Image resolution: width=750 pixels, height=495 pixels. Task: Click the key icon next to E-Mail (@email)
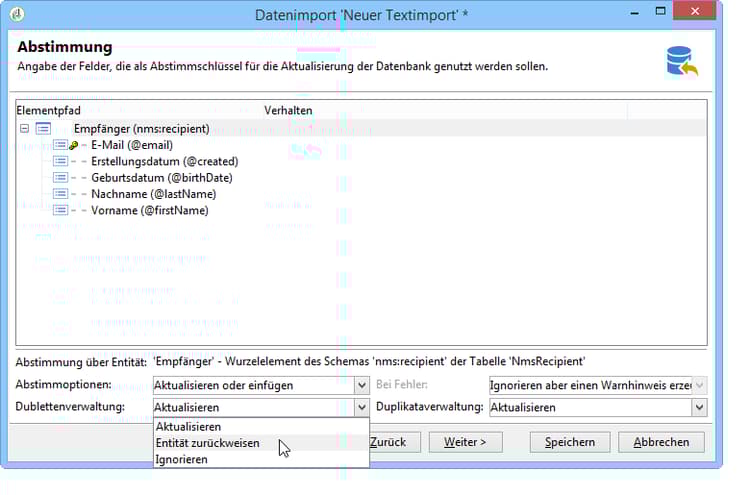coord(74,145)
